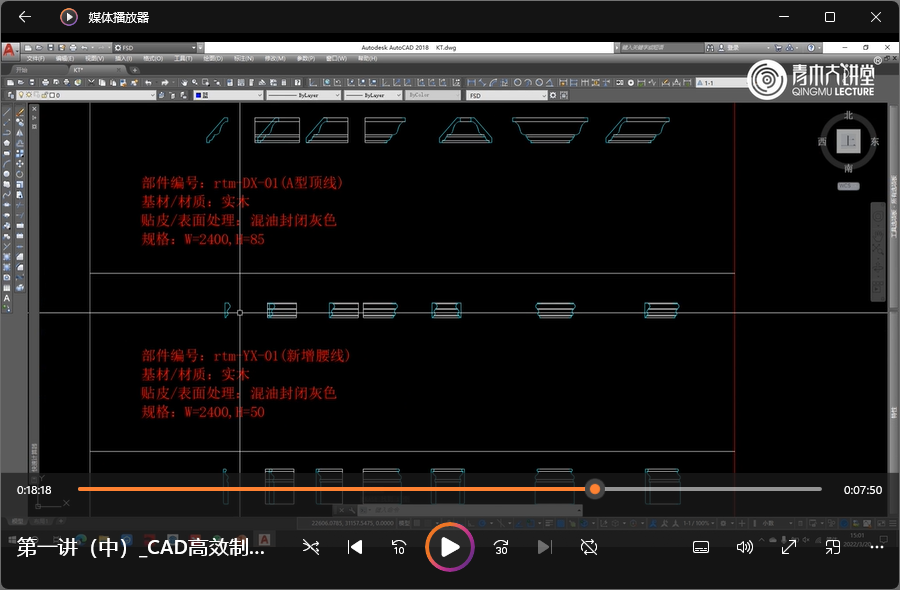900x590 pixels.
Task: Skip back 10 seconds
Action: click(x=399, y=547)
